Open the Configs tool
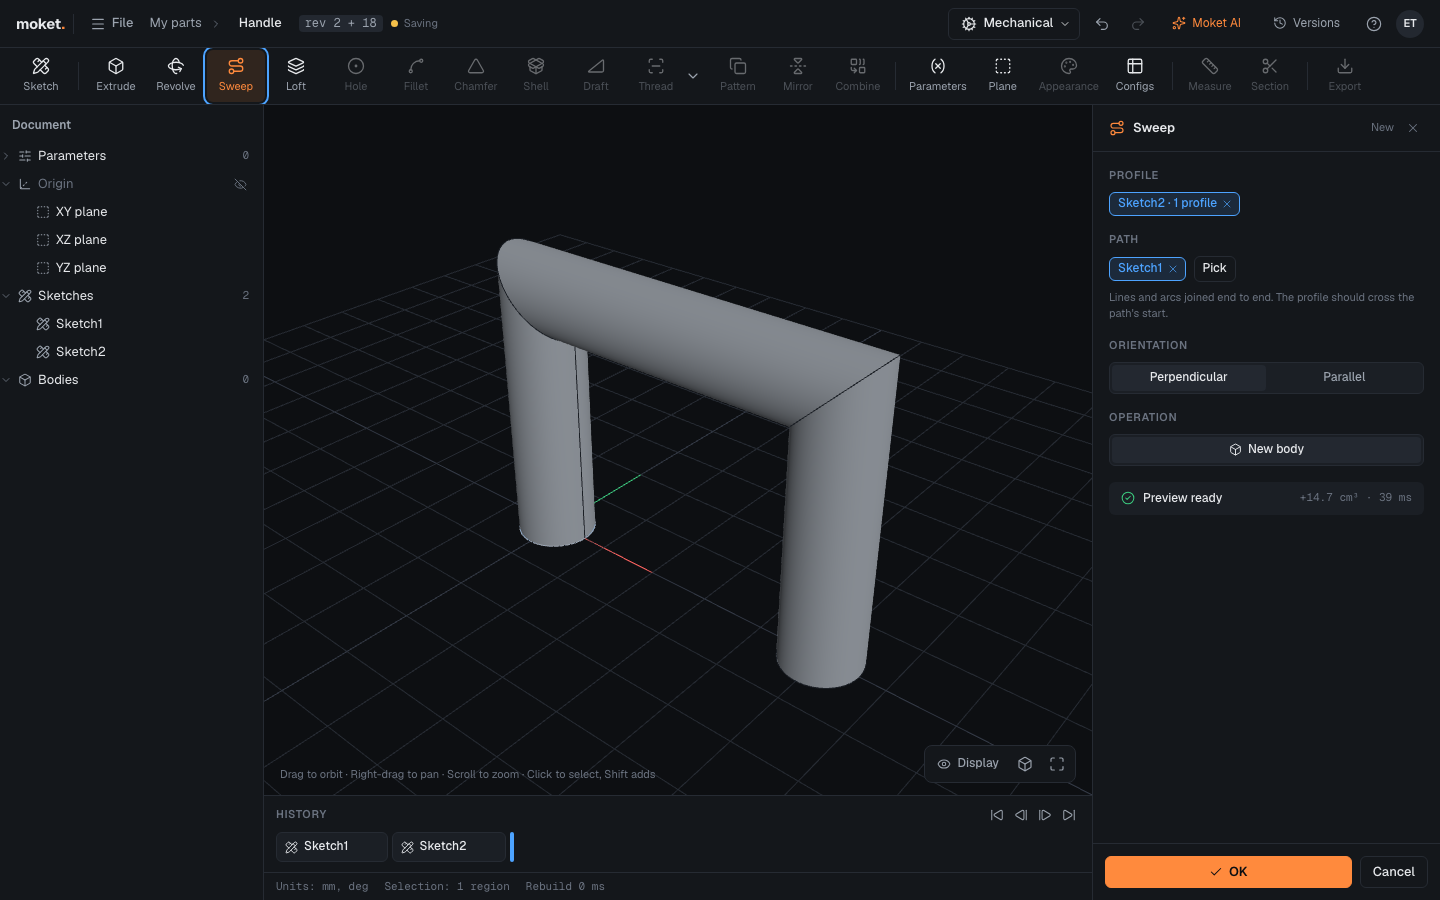Screen dimensions: 1440x900 pyautogui.click(x=1135, y=75)
